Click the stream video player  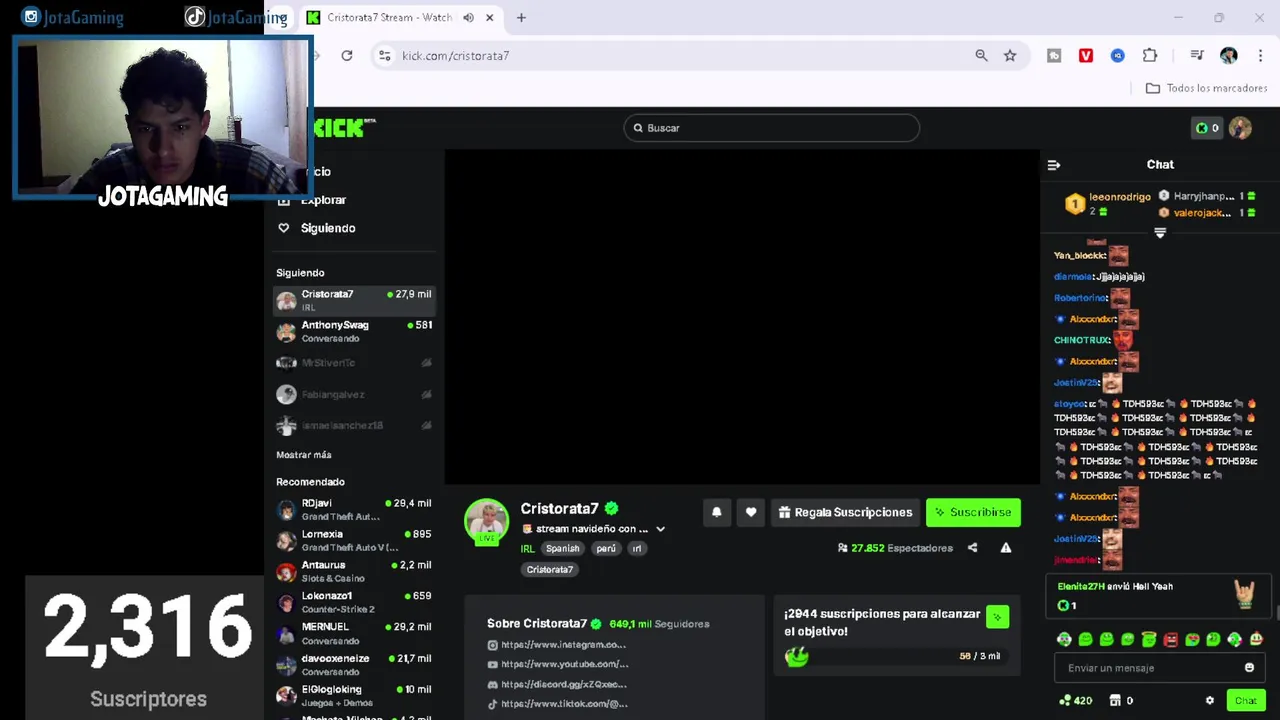click(742, 317)
